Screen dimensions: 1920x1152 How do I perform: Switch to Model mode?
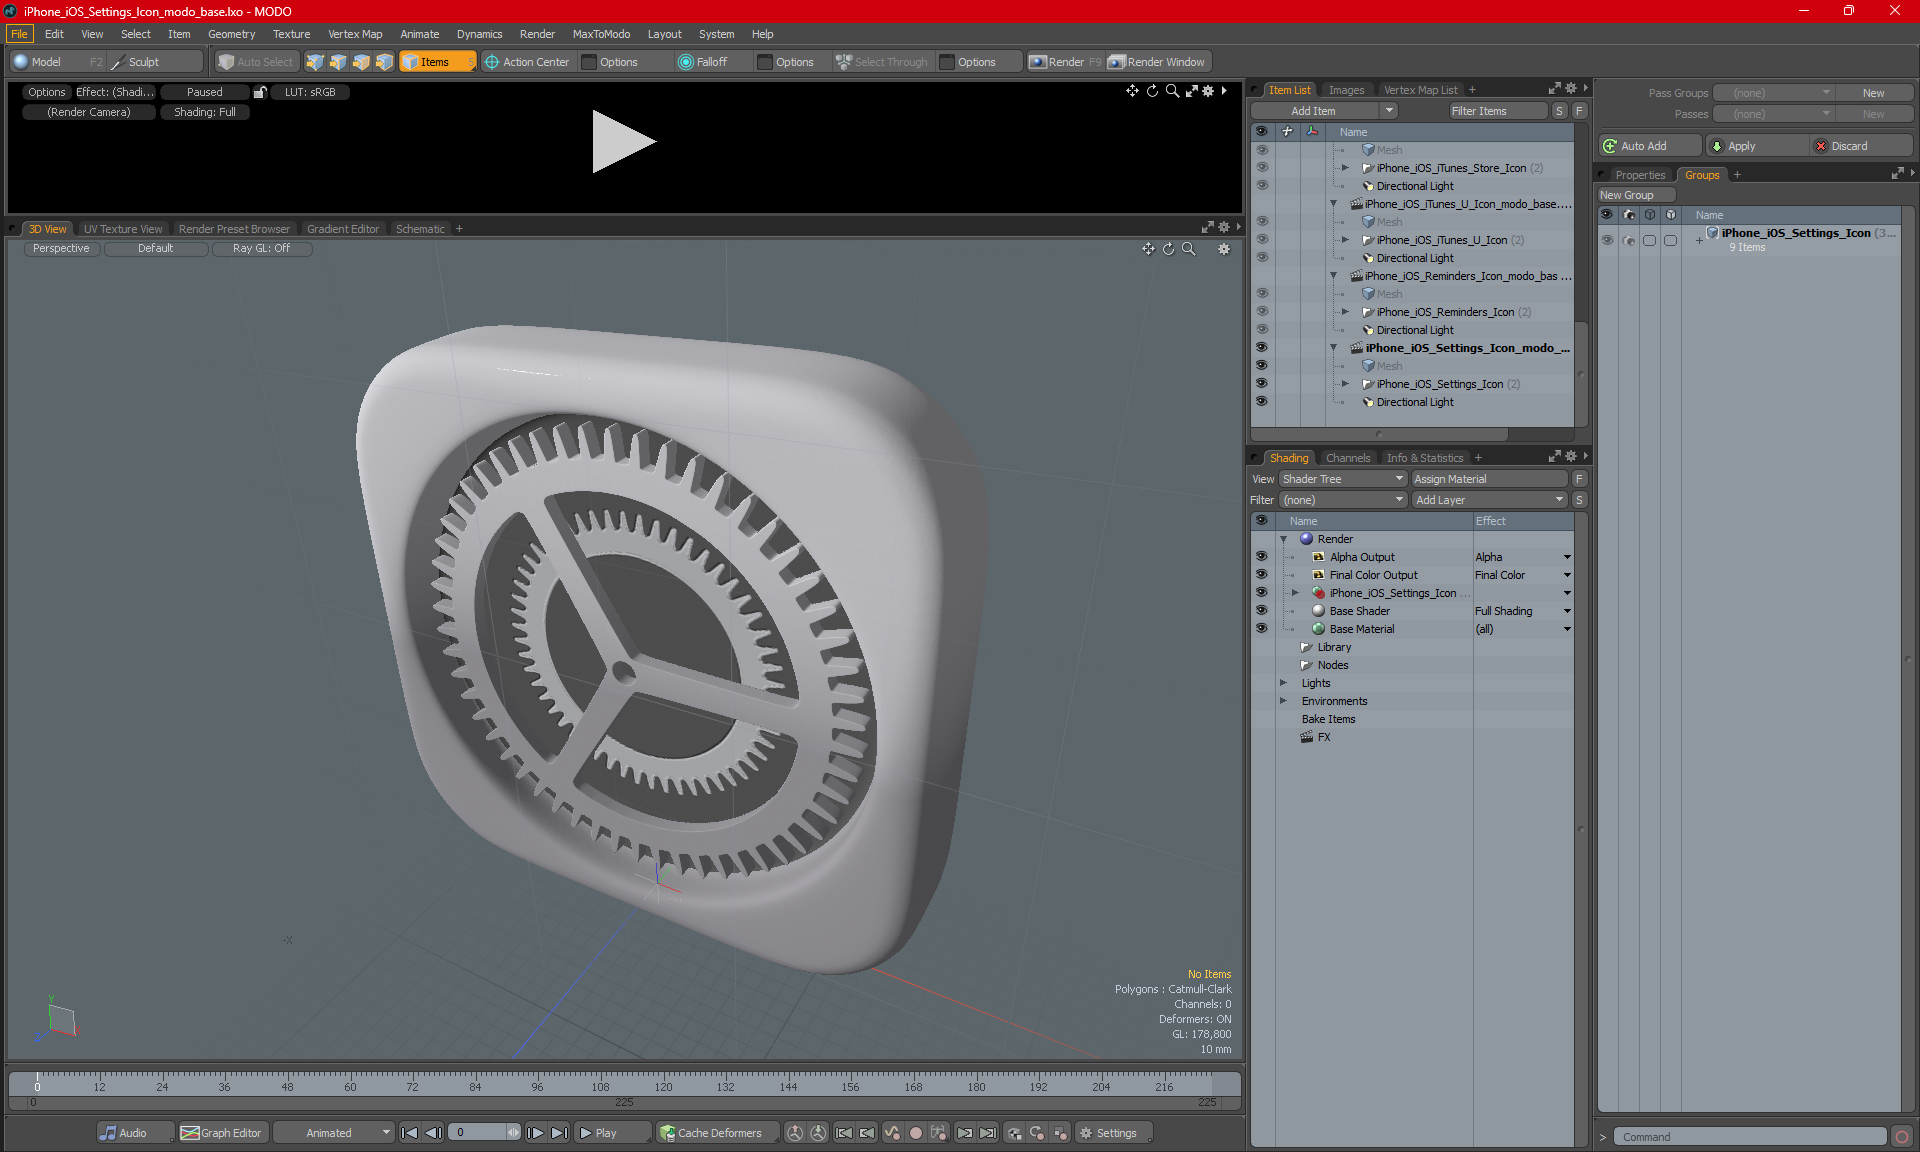[57, 62]
